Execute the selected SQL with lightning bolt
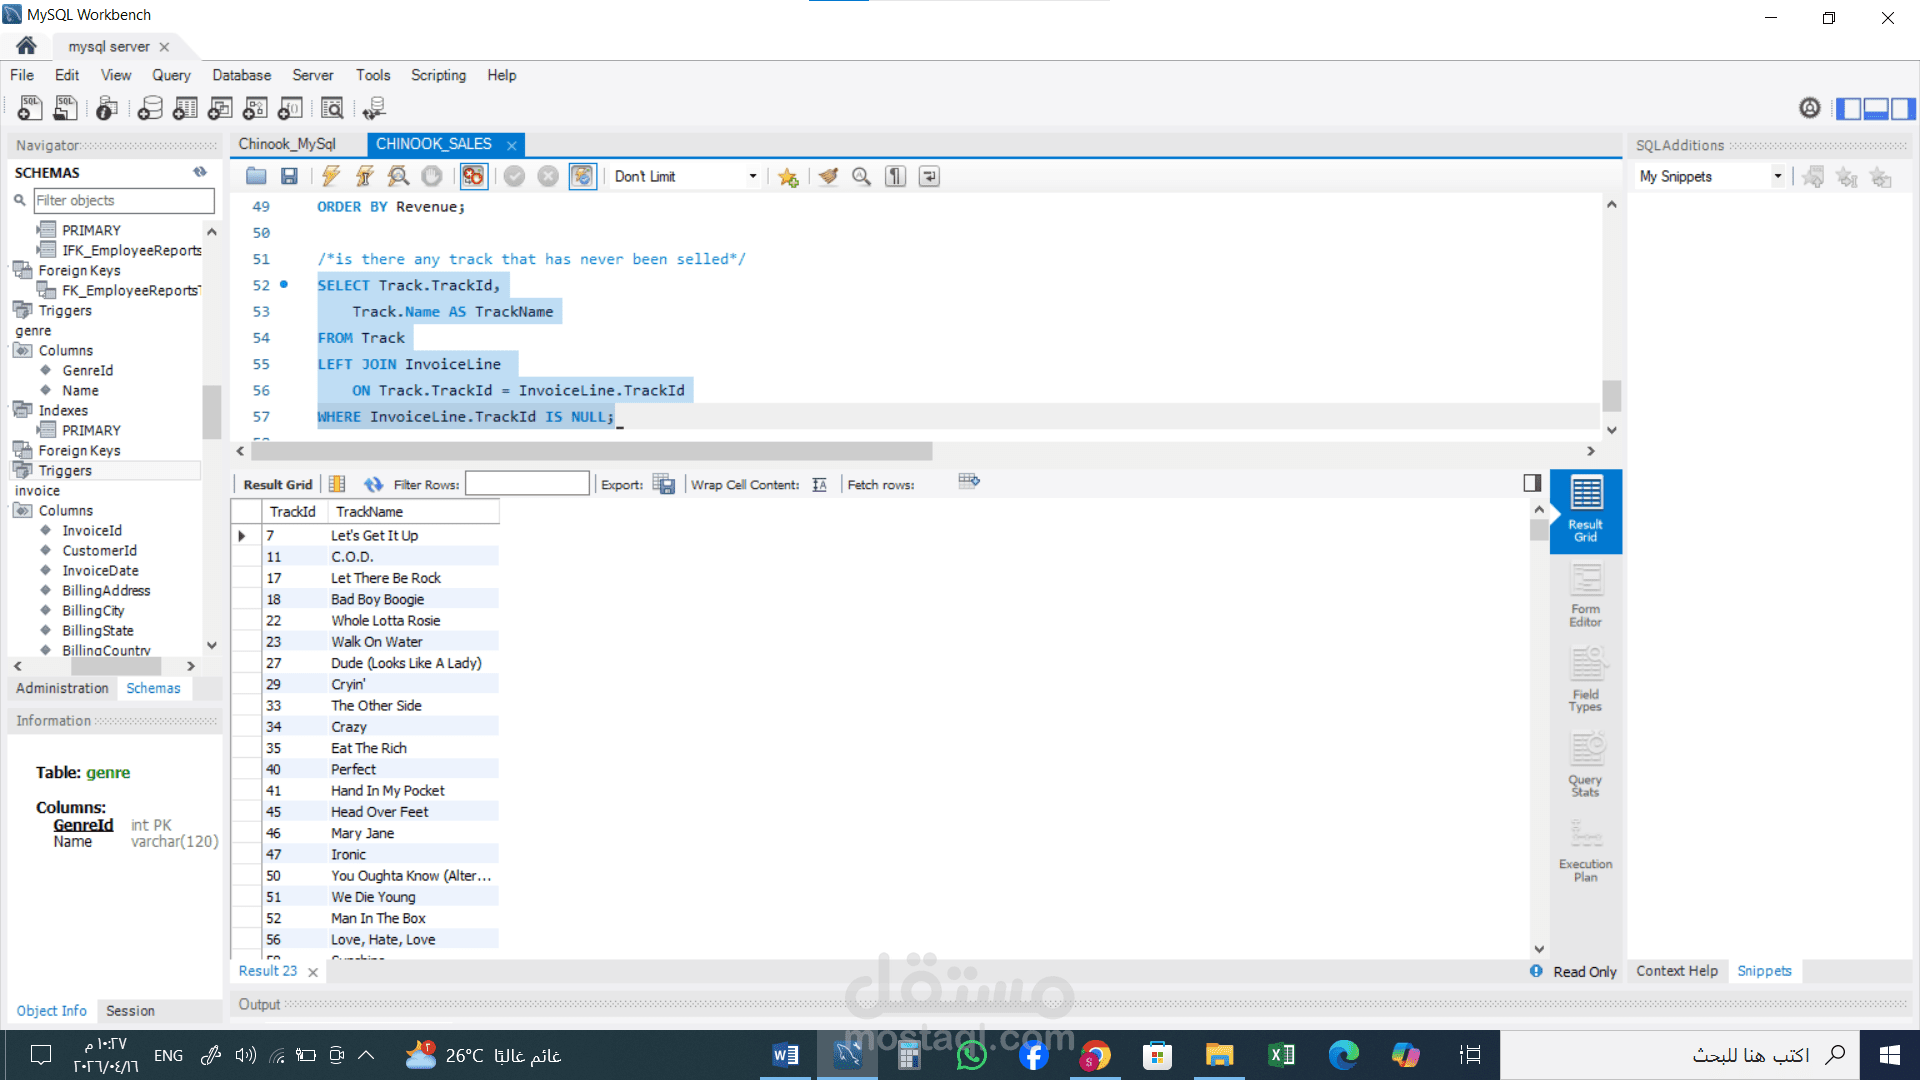The image size is (1920, 1080). point(331,176)
